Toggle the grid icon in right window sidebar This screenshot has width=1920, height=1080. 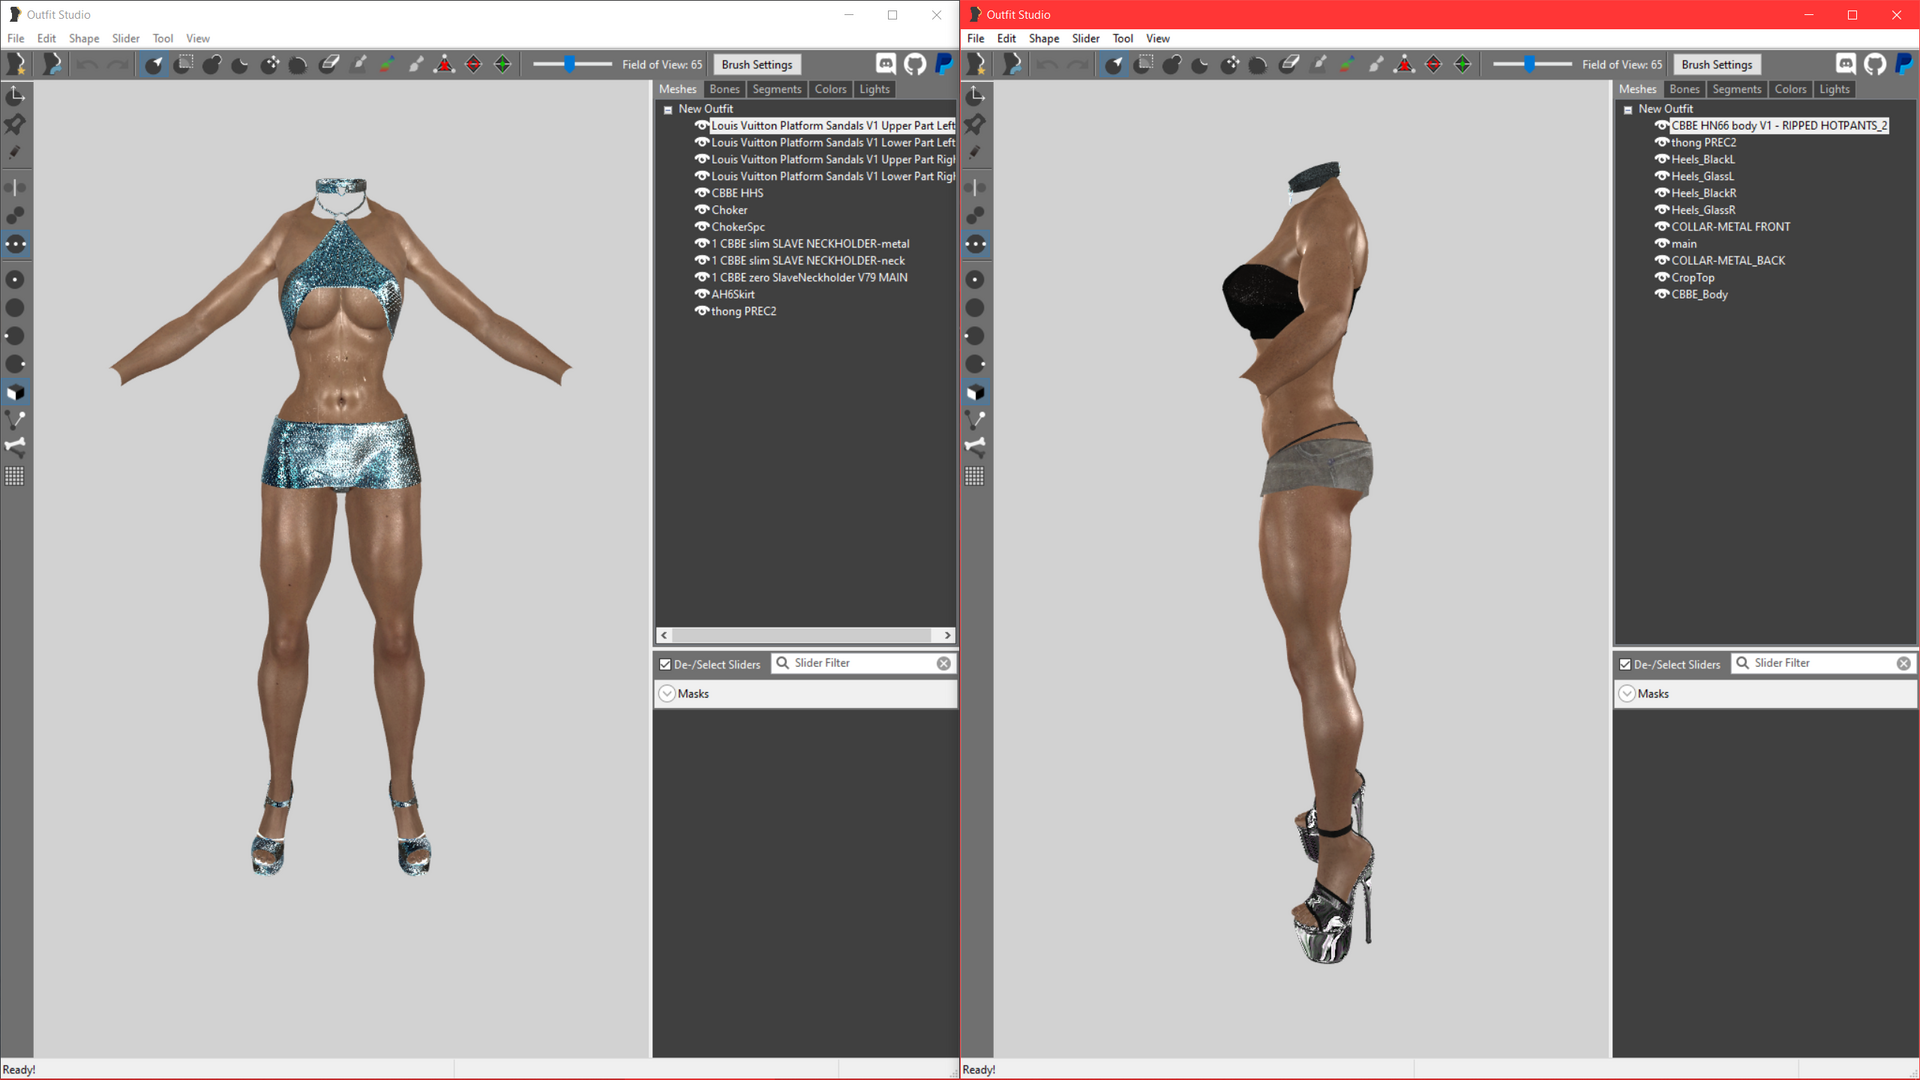975,476
